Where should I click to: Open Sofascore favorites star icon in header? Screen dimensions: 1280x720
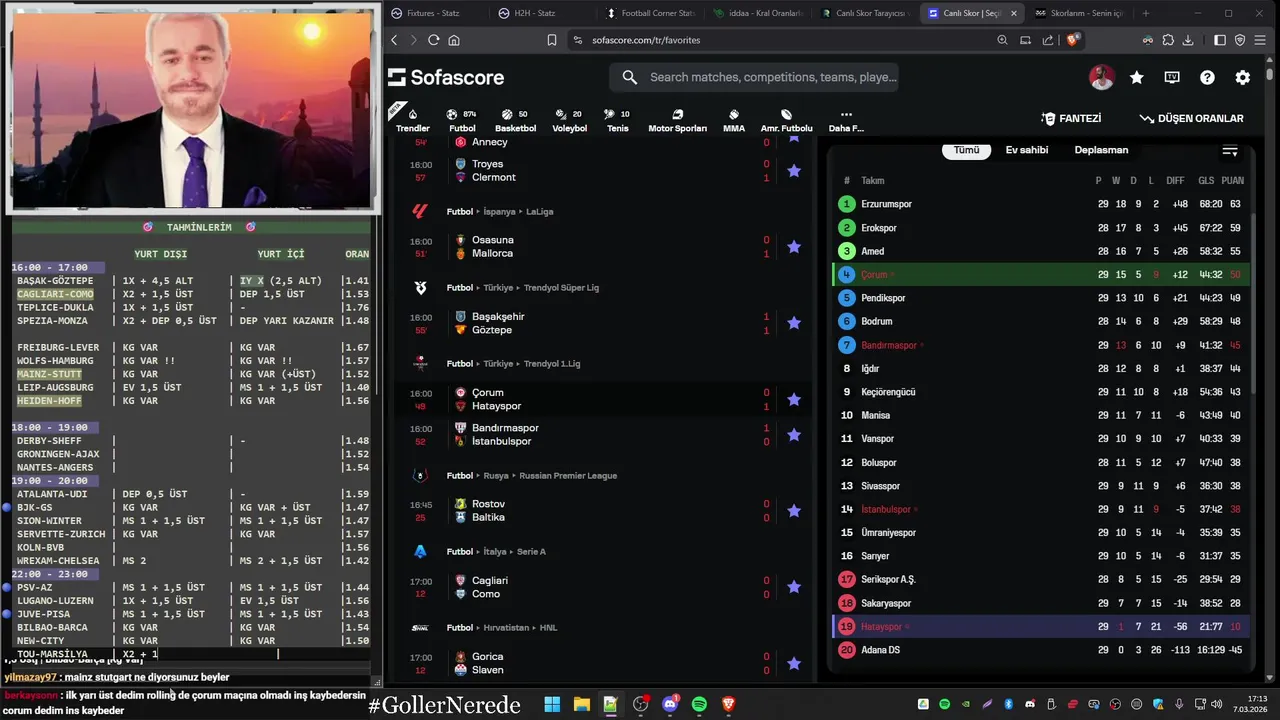1137,77
